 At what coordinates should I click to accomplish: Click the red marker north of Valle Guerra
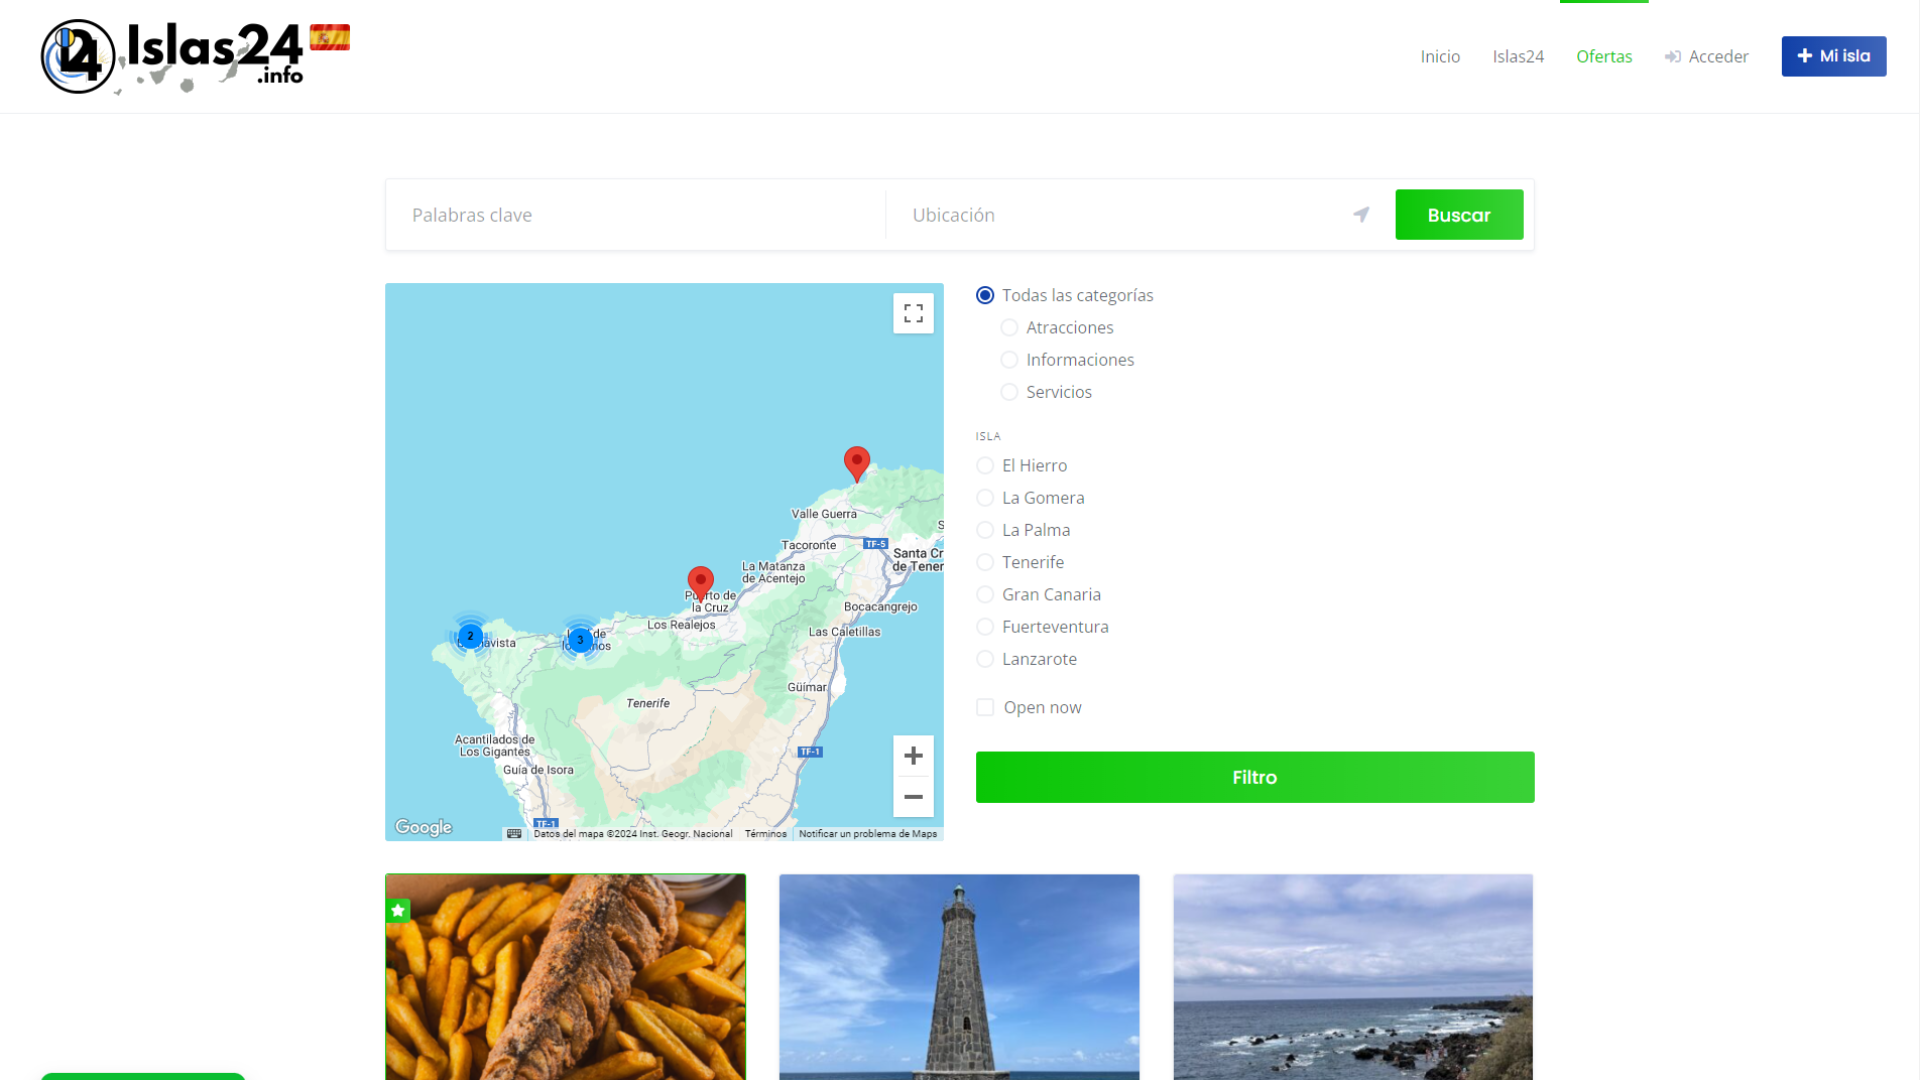pos(857,462)
